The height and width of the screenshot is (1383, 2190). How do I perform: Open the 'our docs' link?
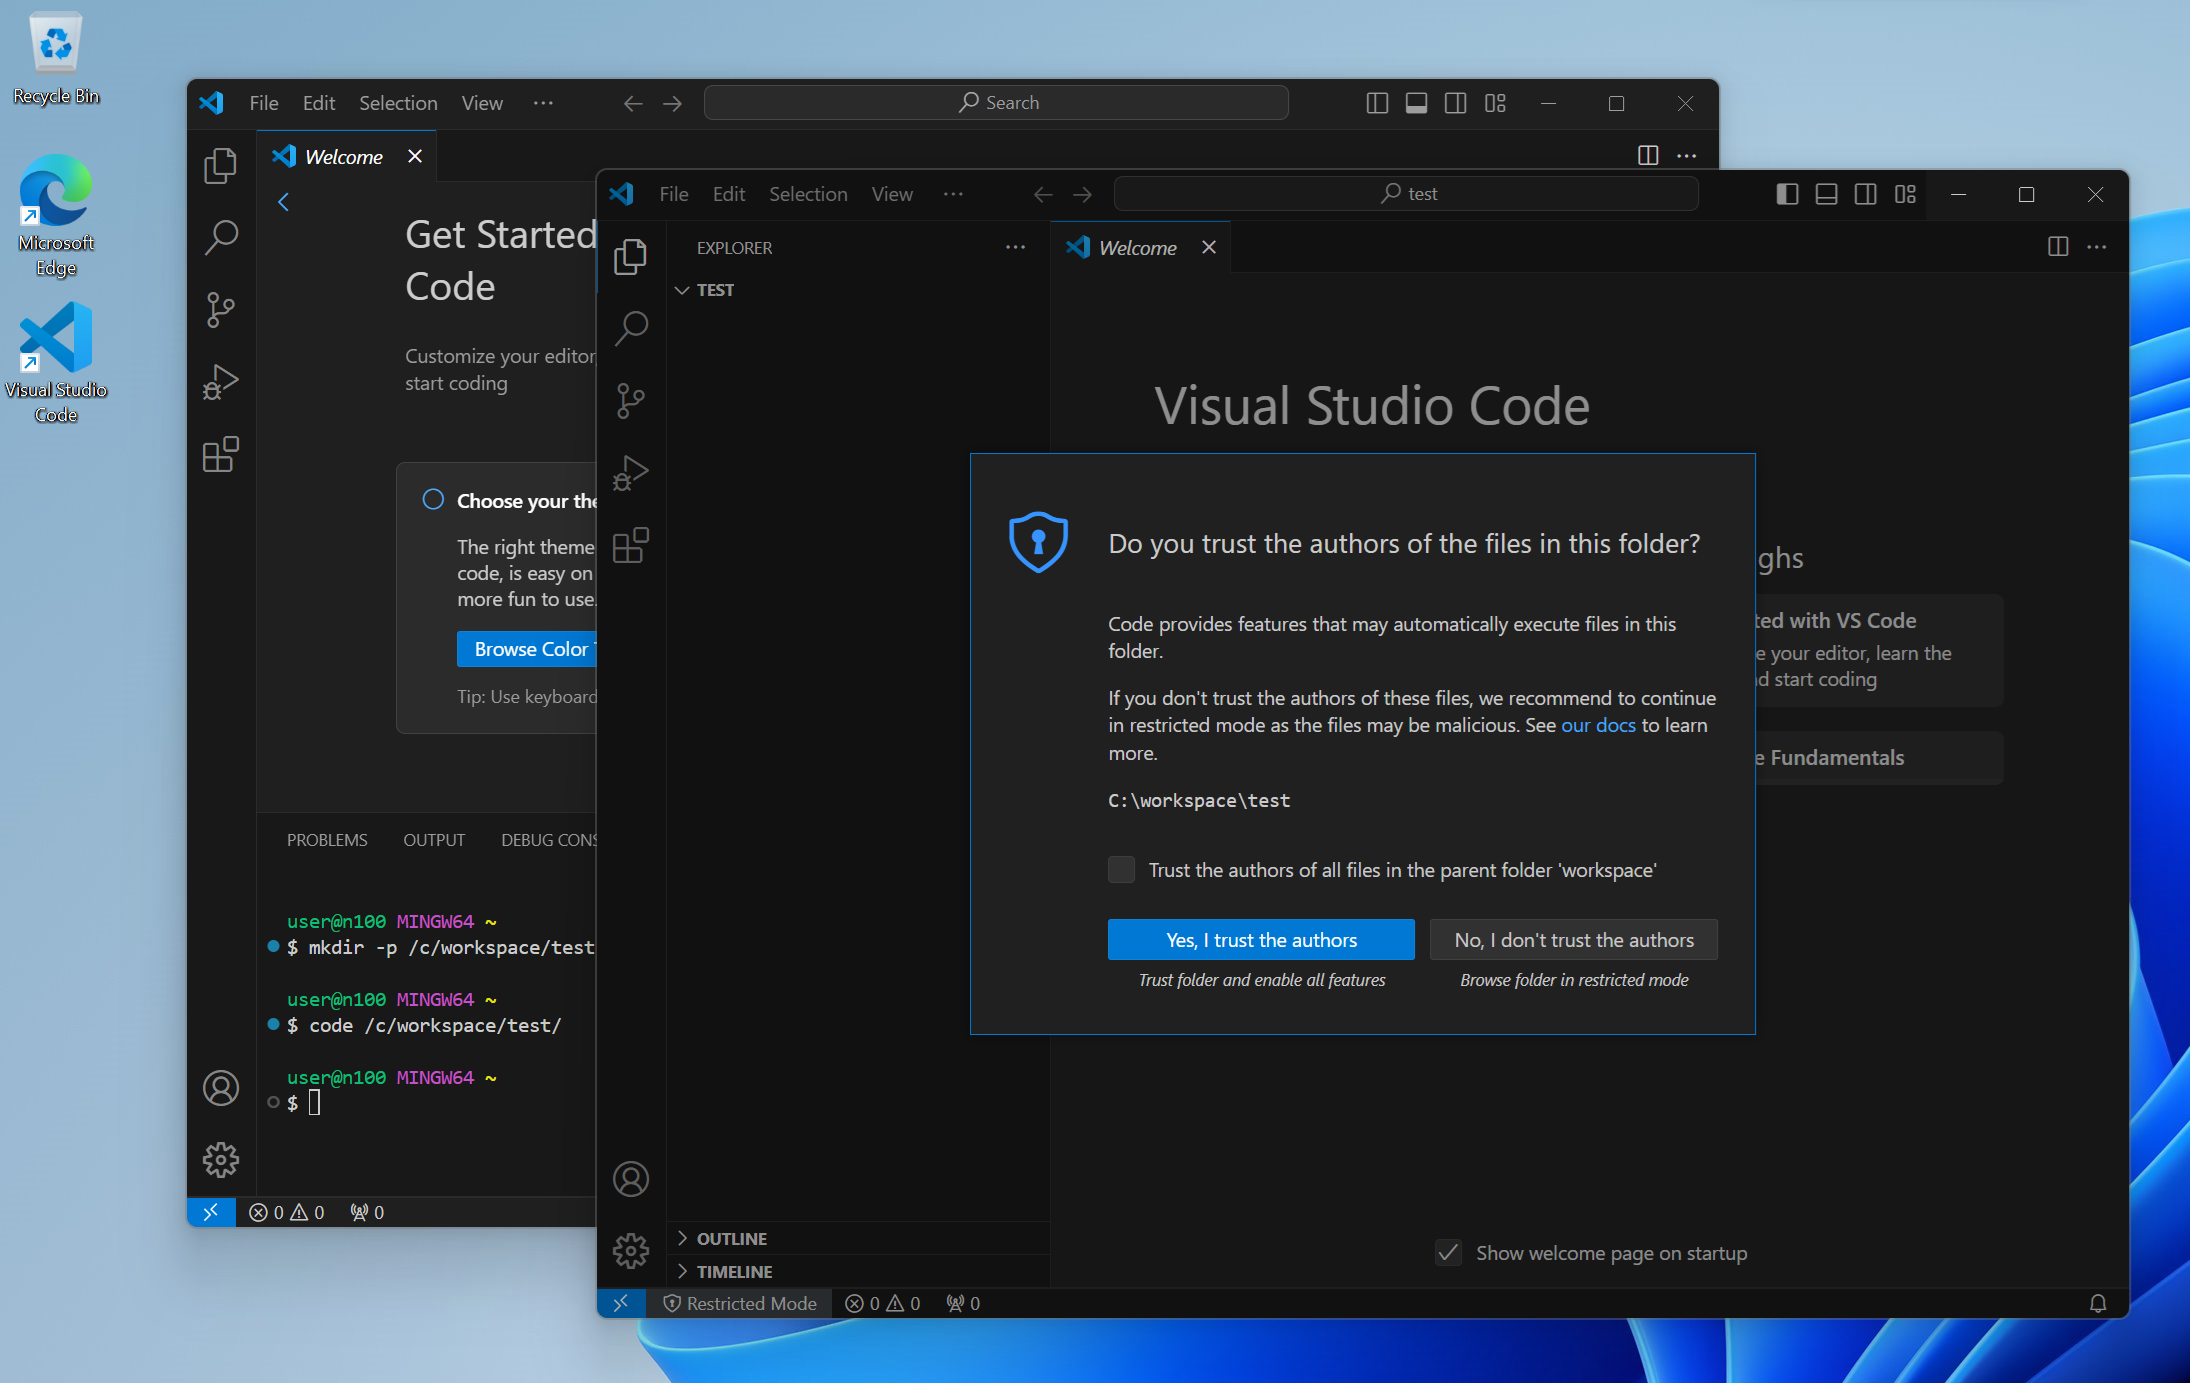1598,725
